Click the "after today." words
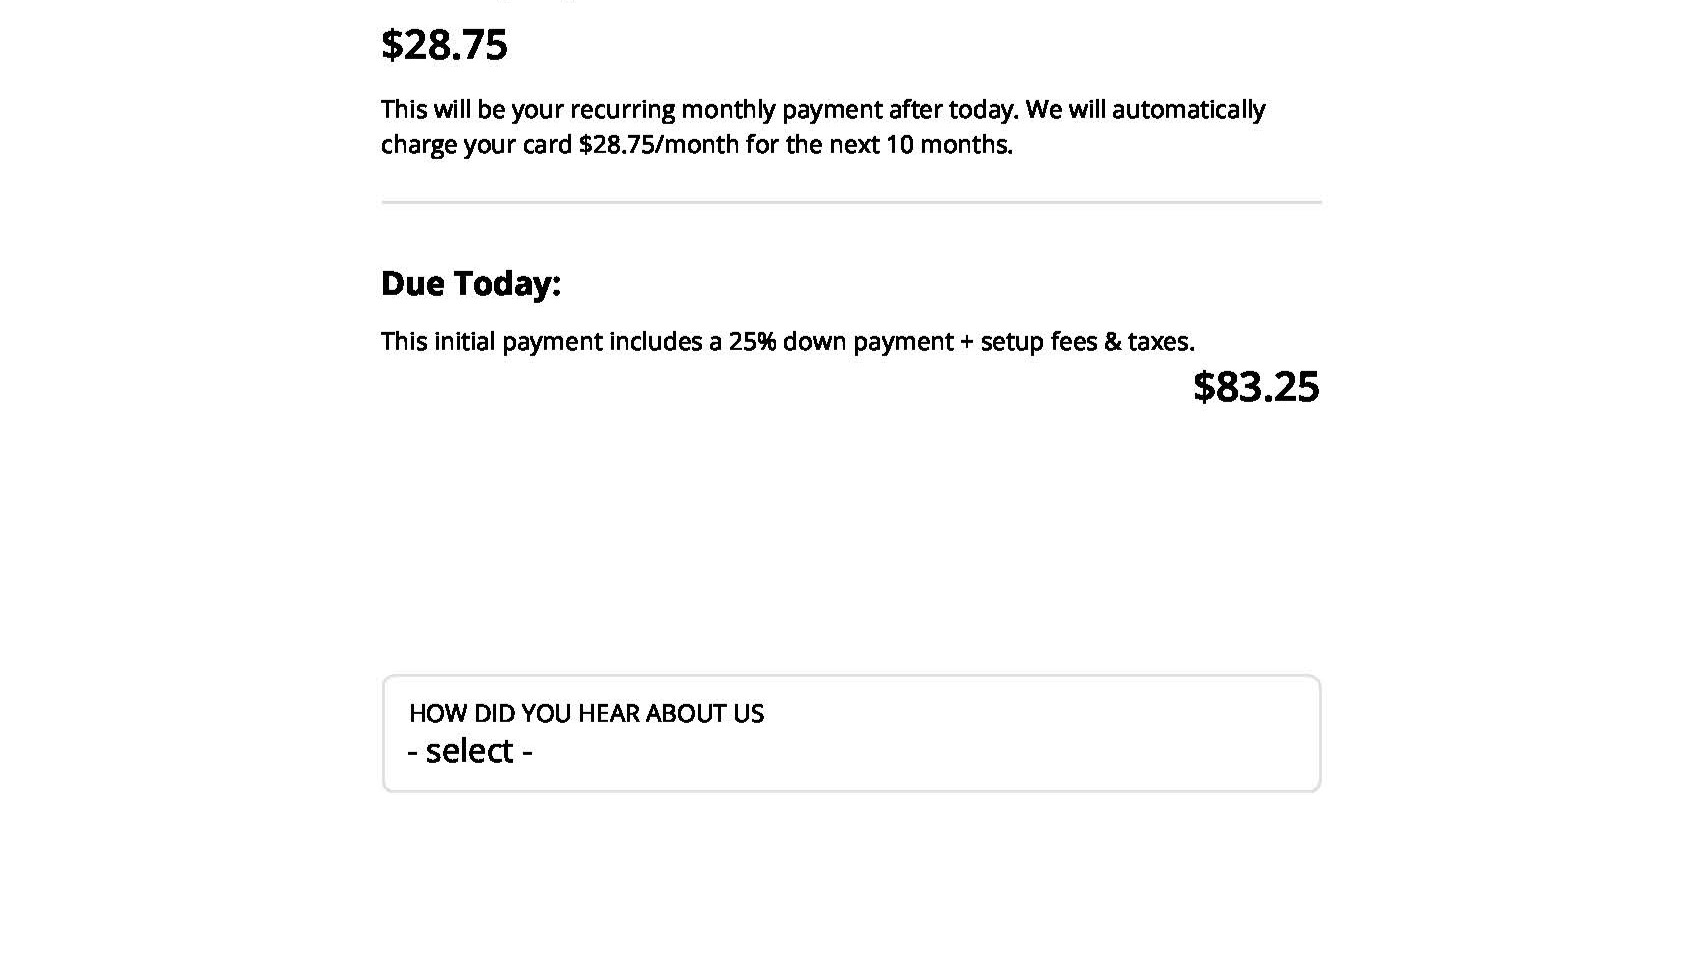This screenshot has width=1700, height=960. click(x=952, y=109)
